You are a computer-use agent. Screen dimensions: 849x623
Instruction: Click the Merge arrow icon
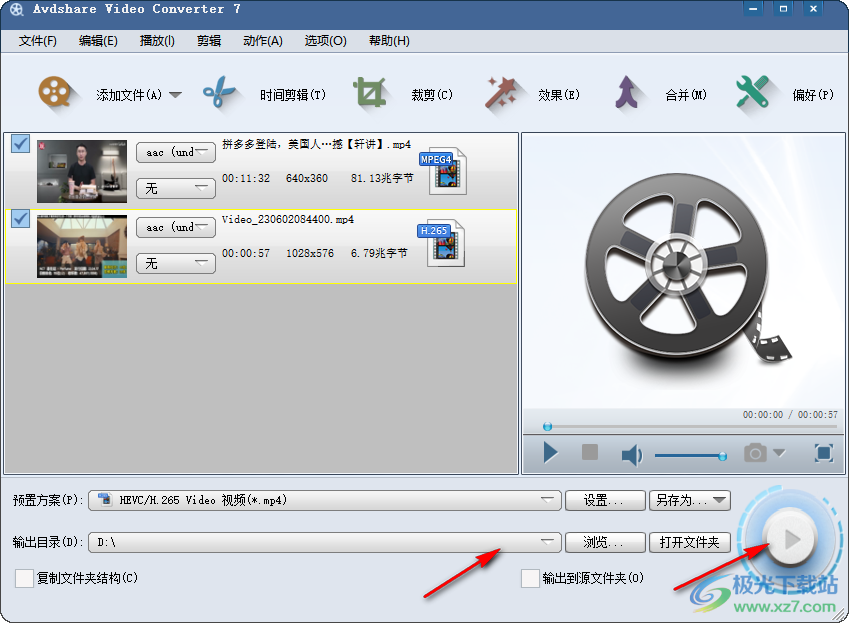tap(626, 93)
